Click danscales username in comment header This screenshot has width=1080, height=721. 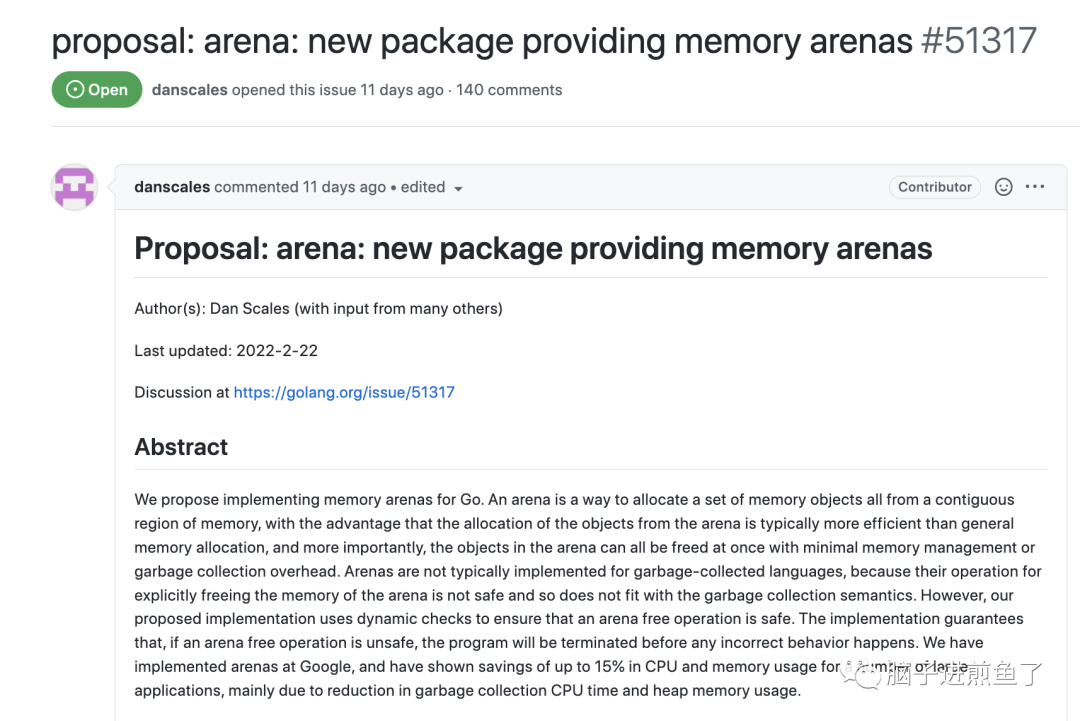(172, 187)
